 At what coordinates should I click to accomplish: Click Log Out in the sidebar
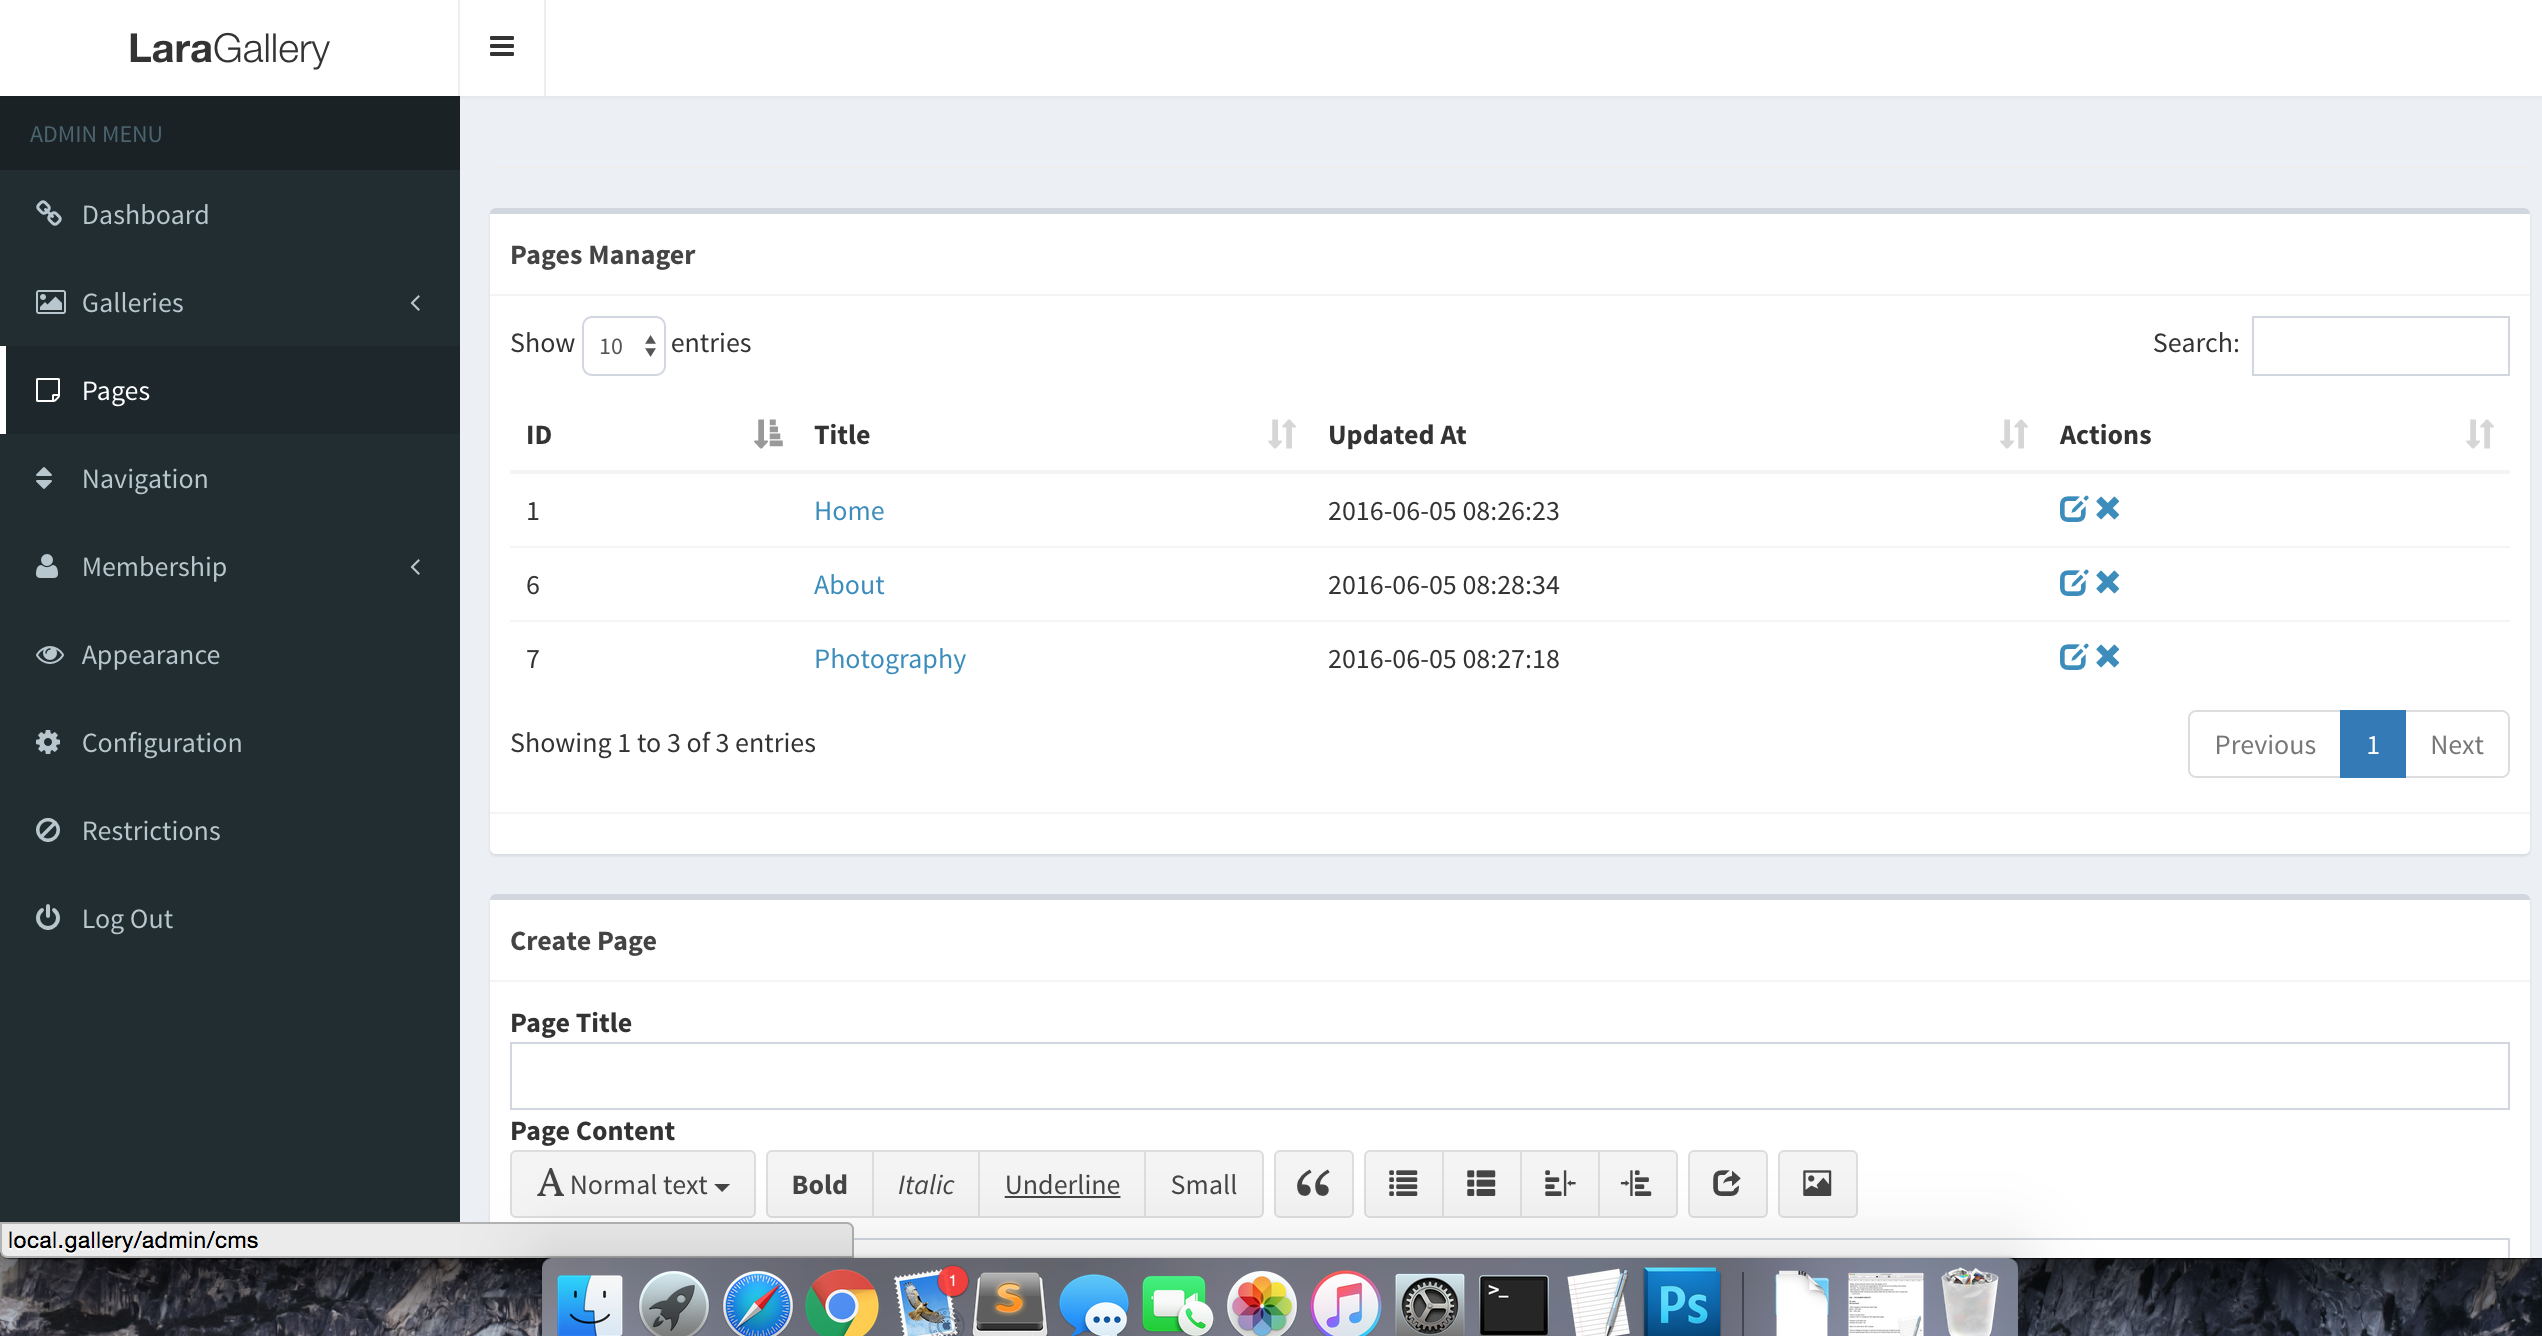230,918
